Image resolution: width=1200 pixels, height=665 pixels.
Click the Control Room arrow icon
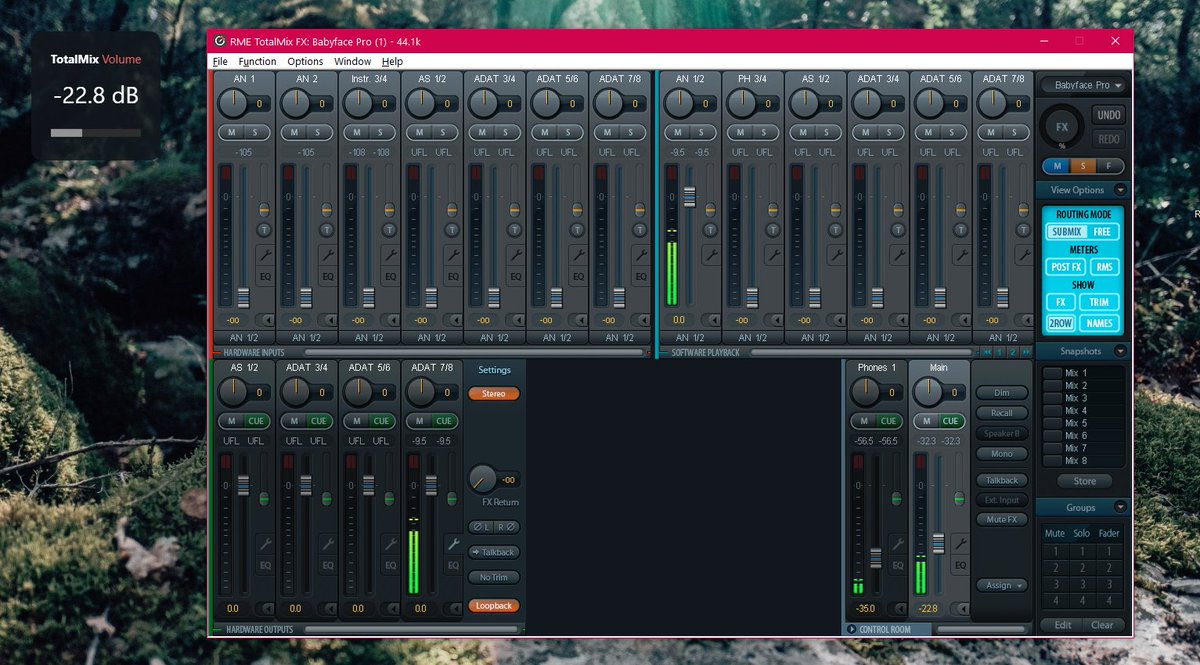click(x=852, y=629)
